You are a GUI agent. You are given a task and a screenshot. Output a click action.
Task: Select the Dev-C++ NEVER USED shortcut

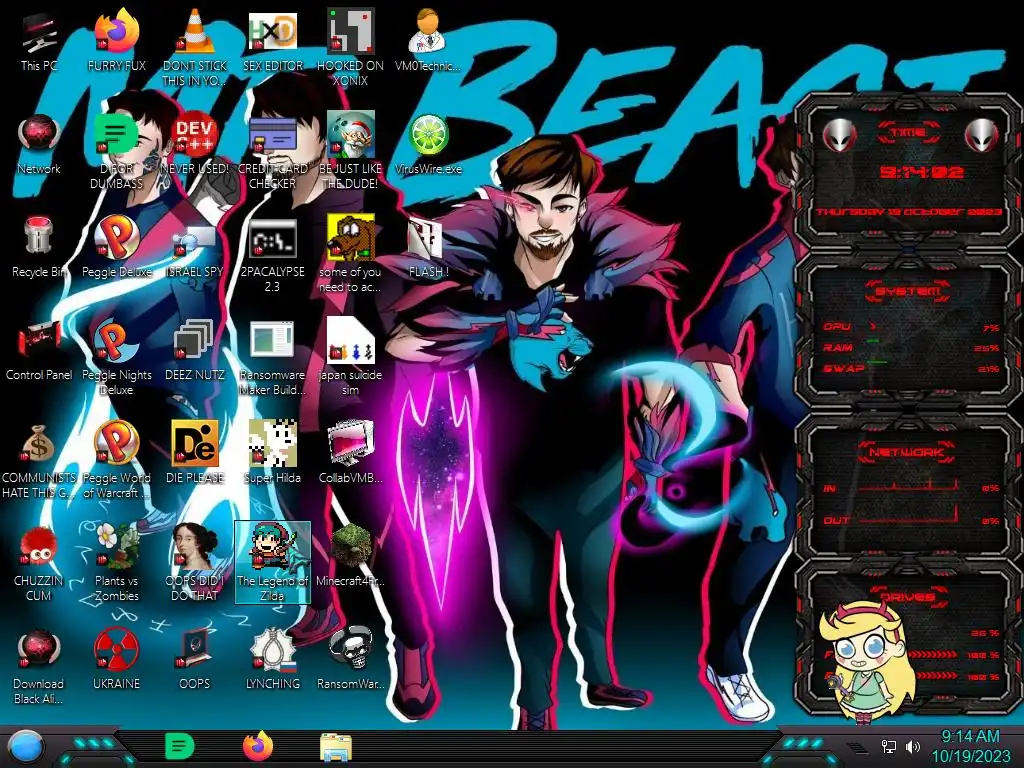click(x=195, y=144)
